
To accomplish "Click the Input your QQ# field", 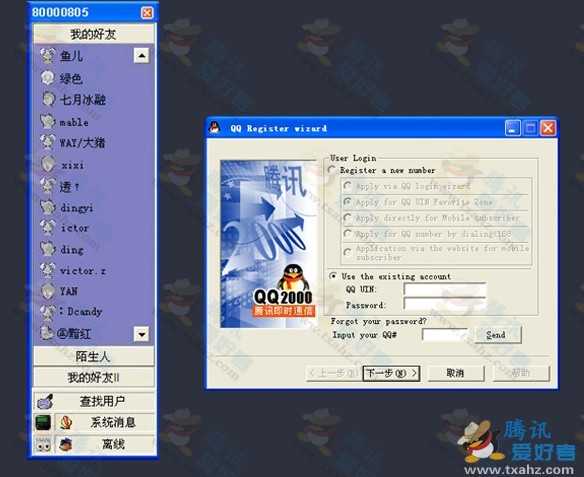I will click(x=444, y=335).
